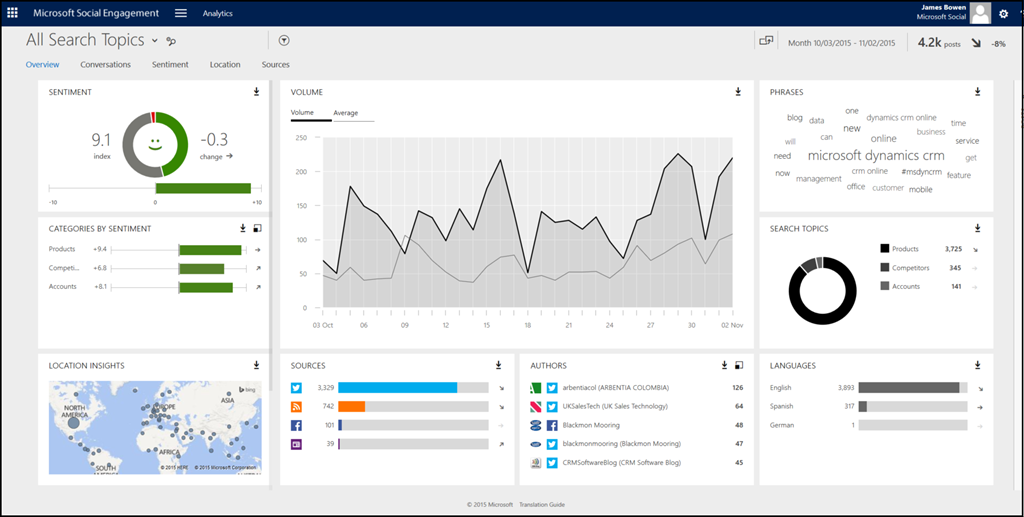1024x517 pixels.
Task: Click the #msdyncrm phrase
Action: click(921, 172)
